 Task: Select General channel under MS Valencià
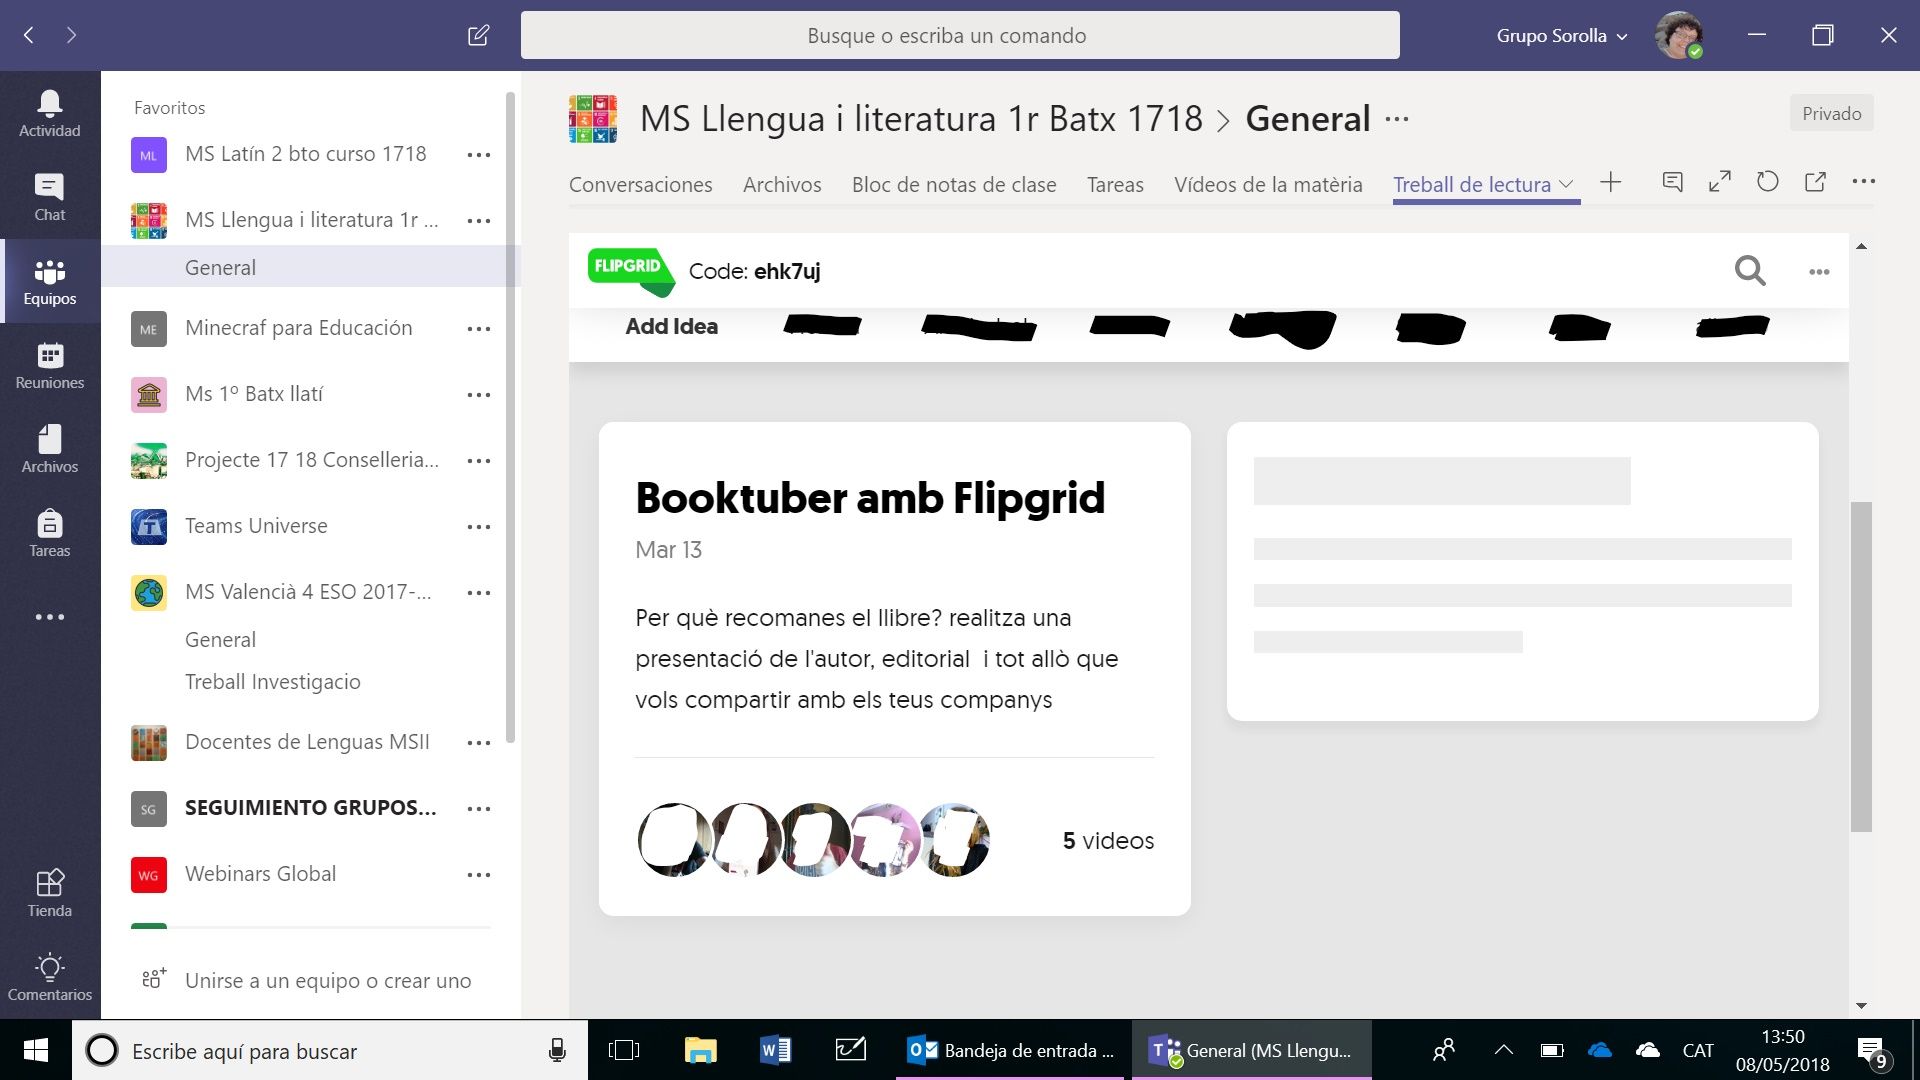[x=220, y=640]
